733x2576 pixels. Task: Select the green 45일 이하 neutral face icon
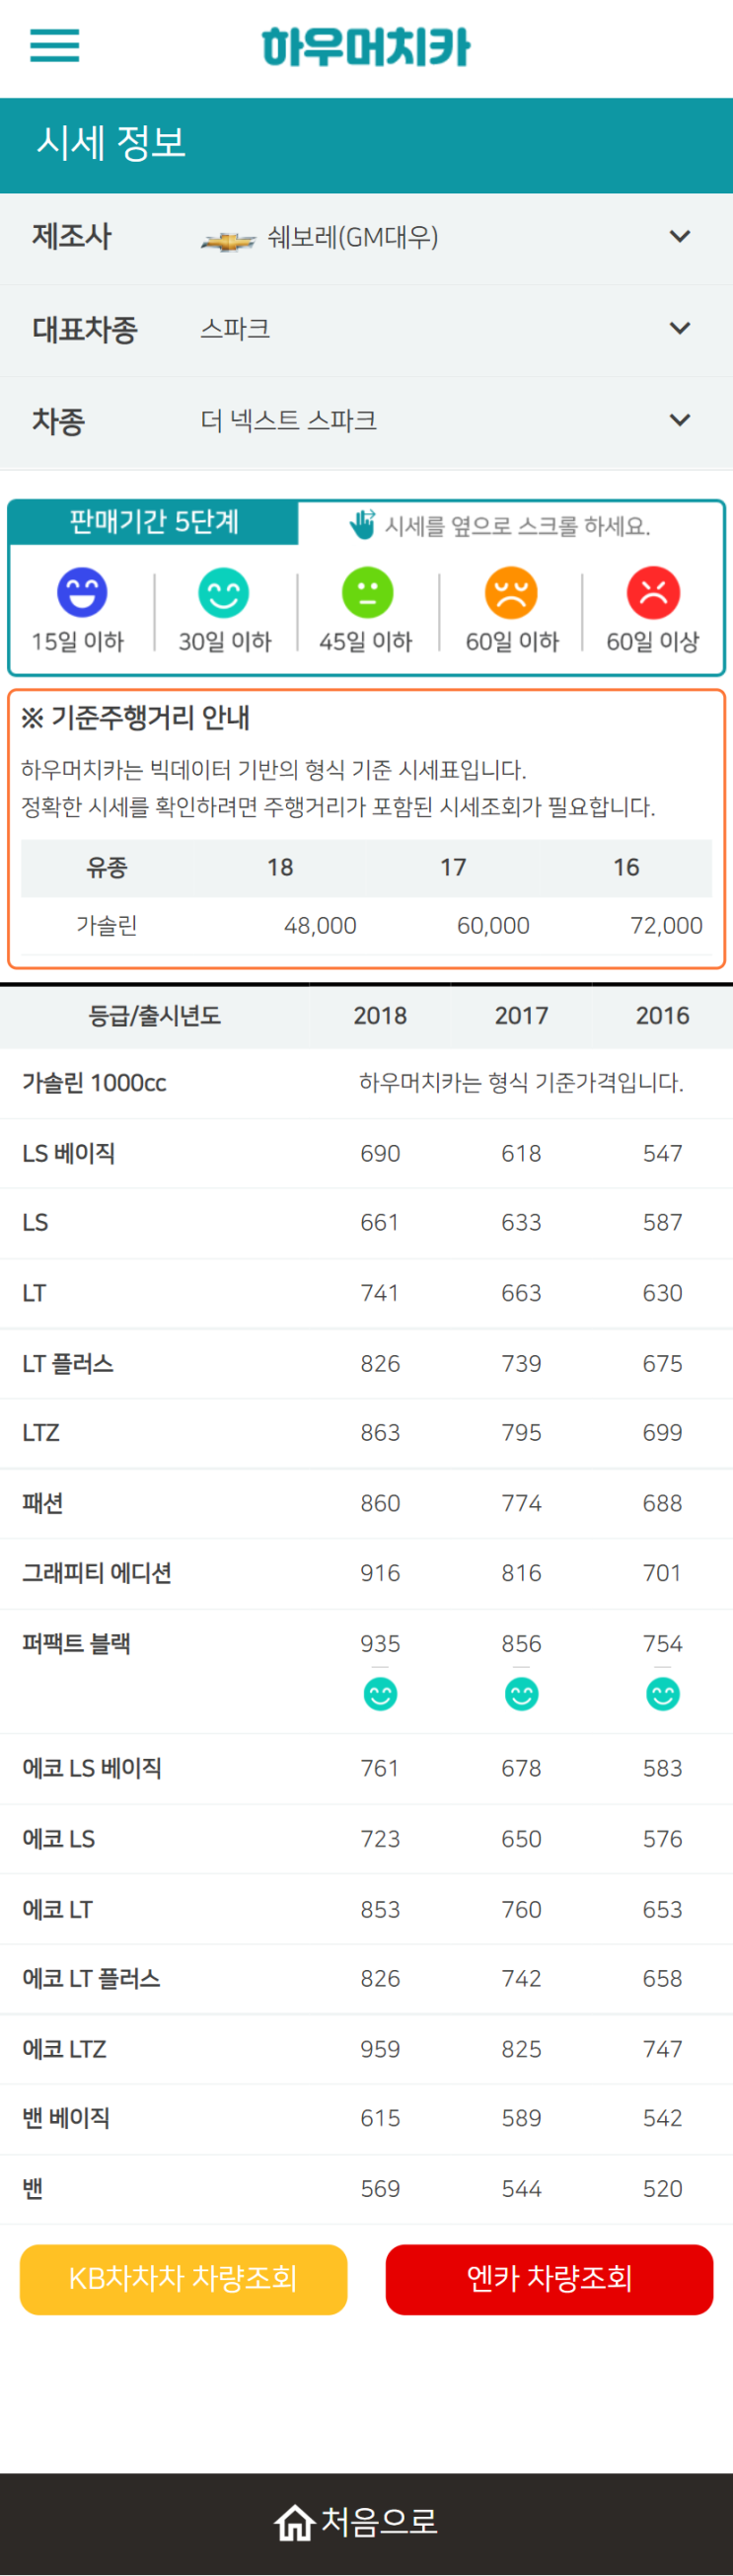click(x=367, y=592)
